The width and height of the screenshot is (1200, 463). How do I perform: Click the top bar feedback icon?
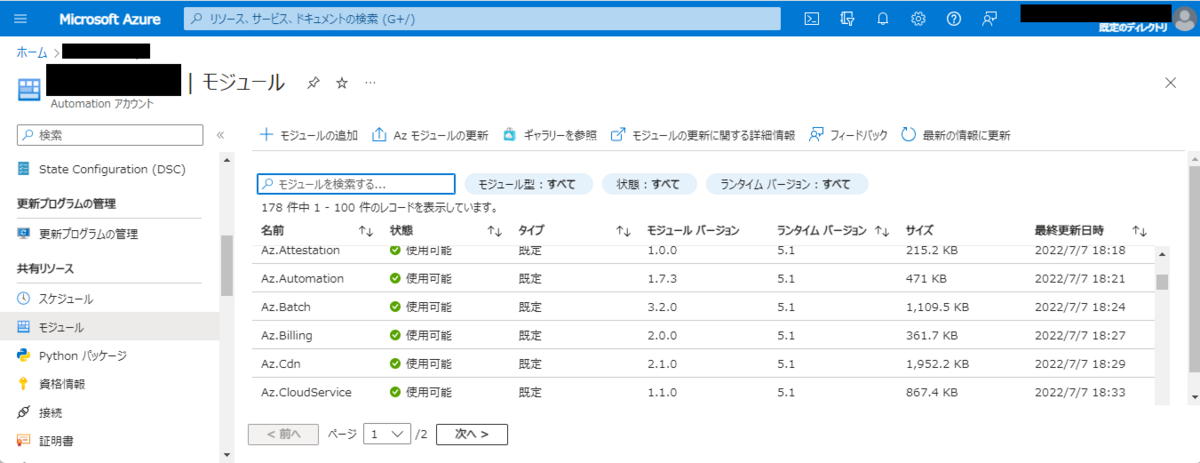(989, 19)
